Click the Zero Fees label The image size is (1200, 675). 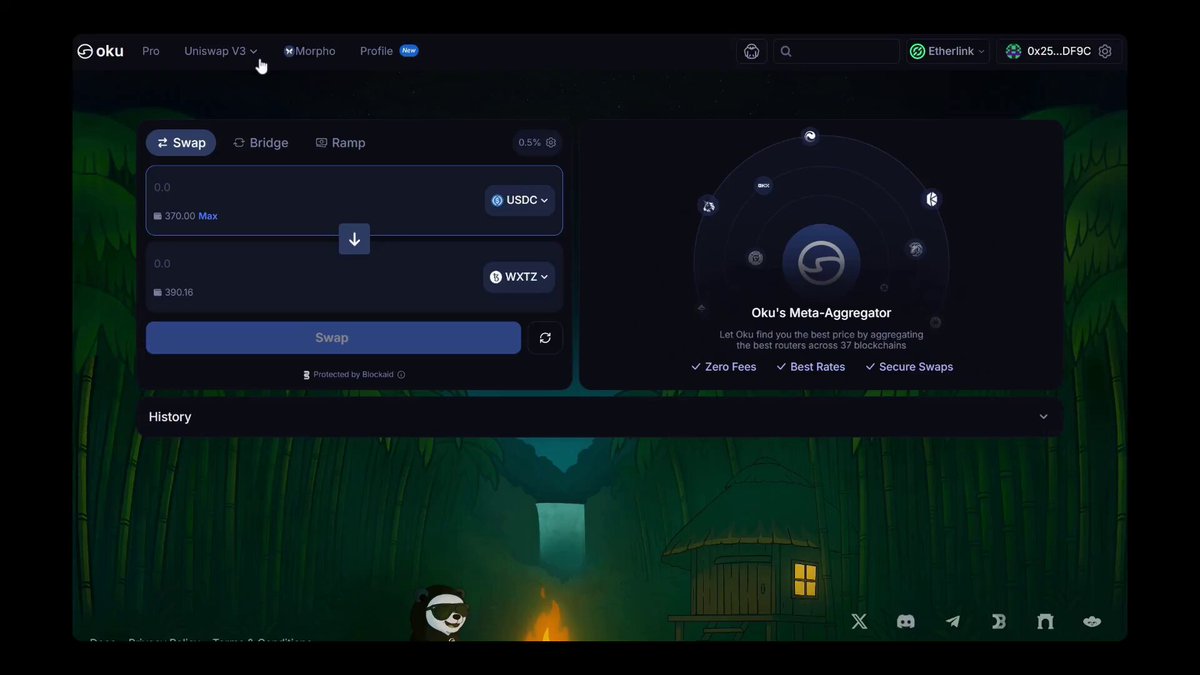(x=730, y=367)
